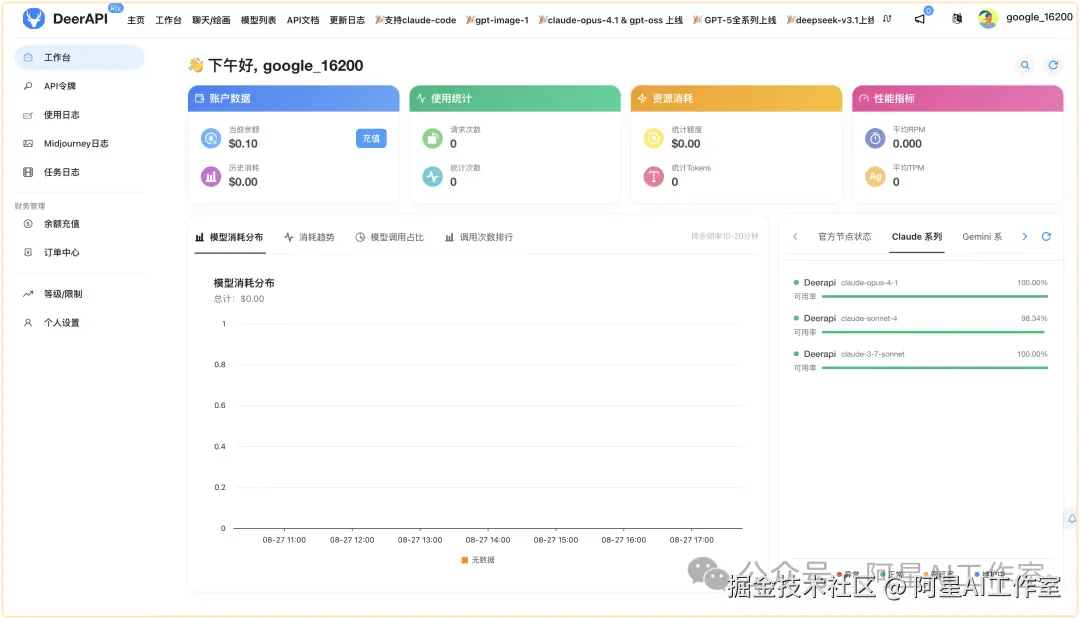The width and height of the screenshot is (1080, 619).
Task: Open 聊天/绘画 in top navigation
Action: tap(211, 20)
